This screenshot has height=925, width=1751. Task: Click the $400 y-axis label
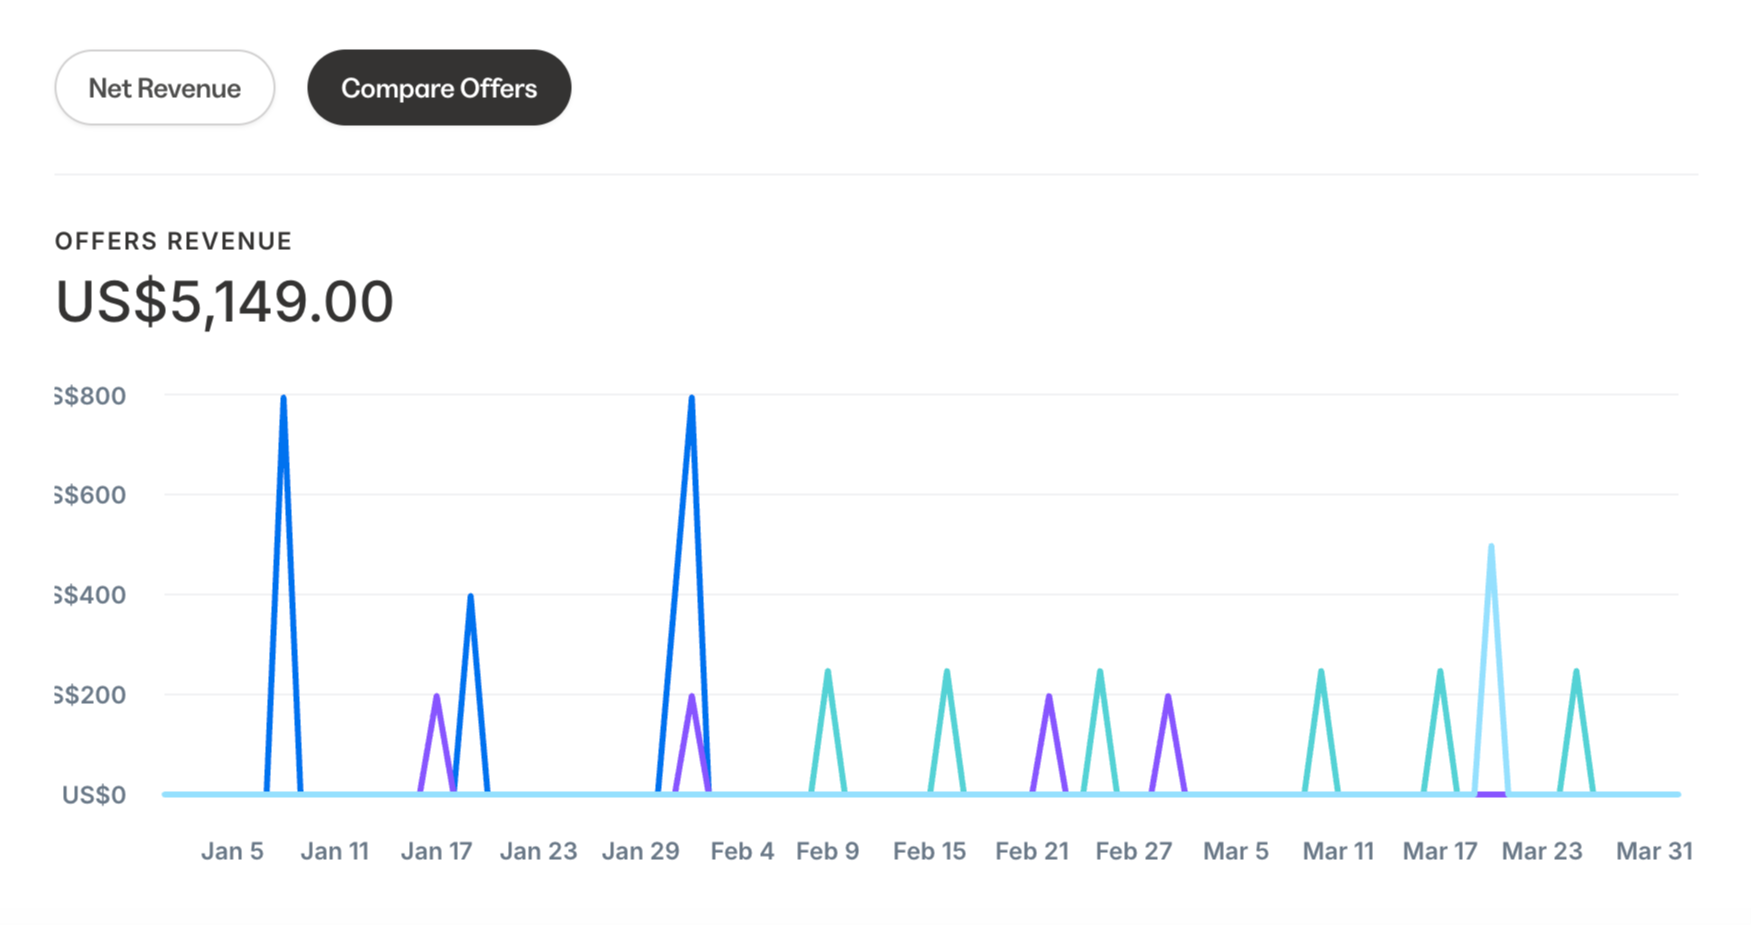(91, 595)
